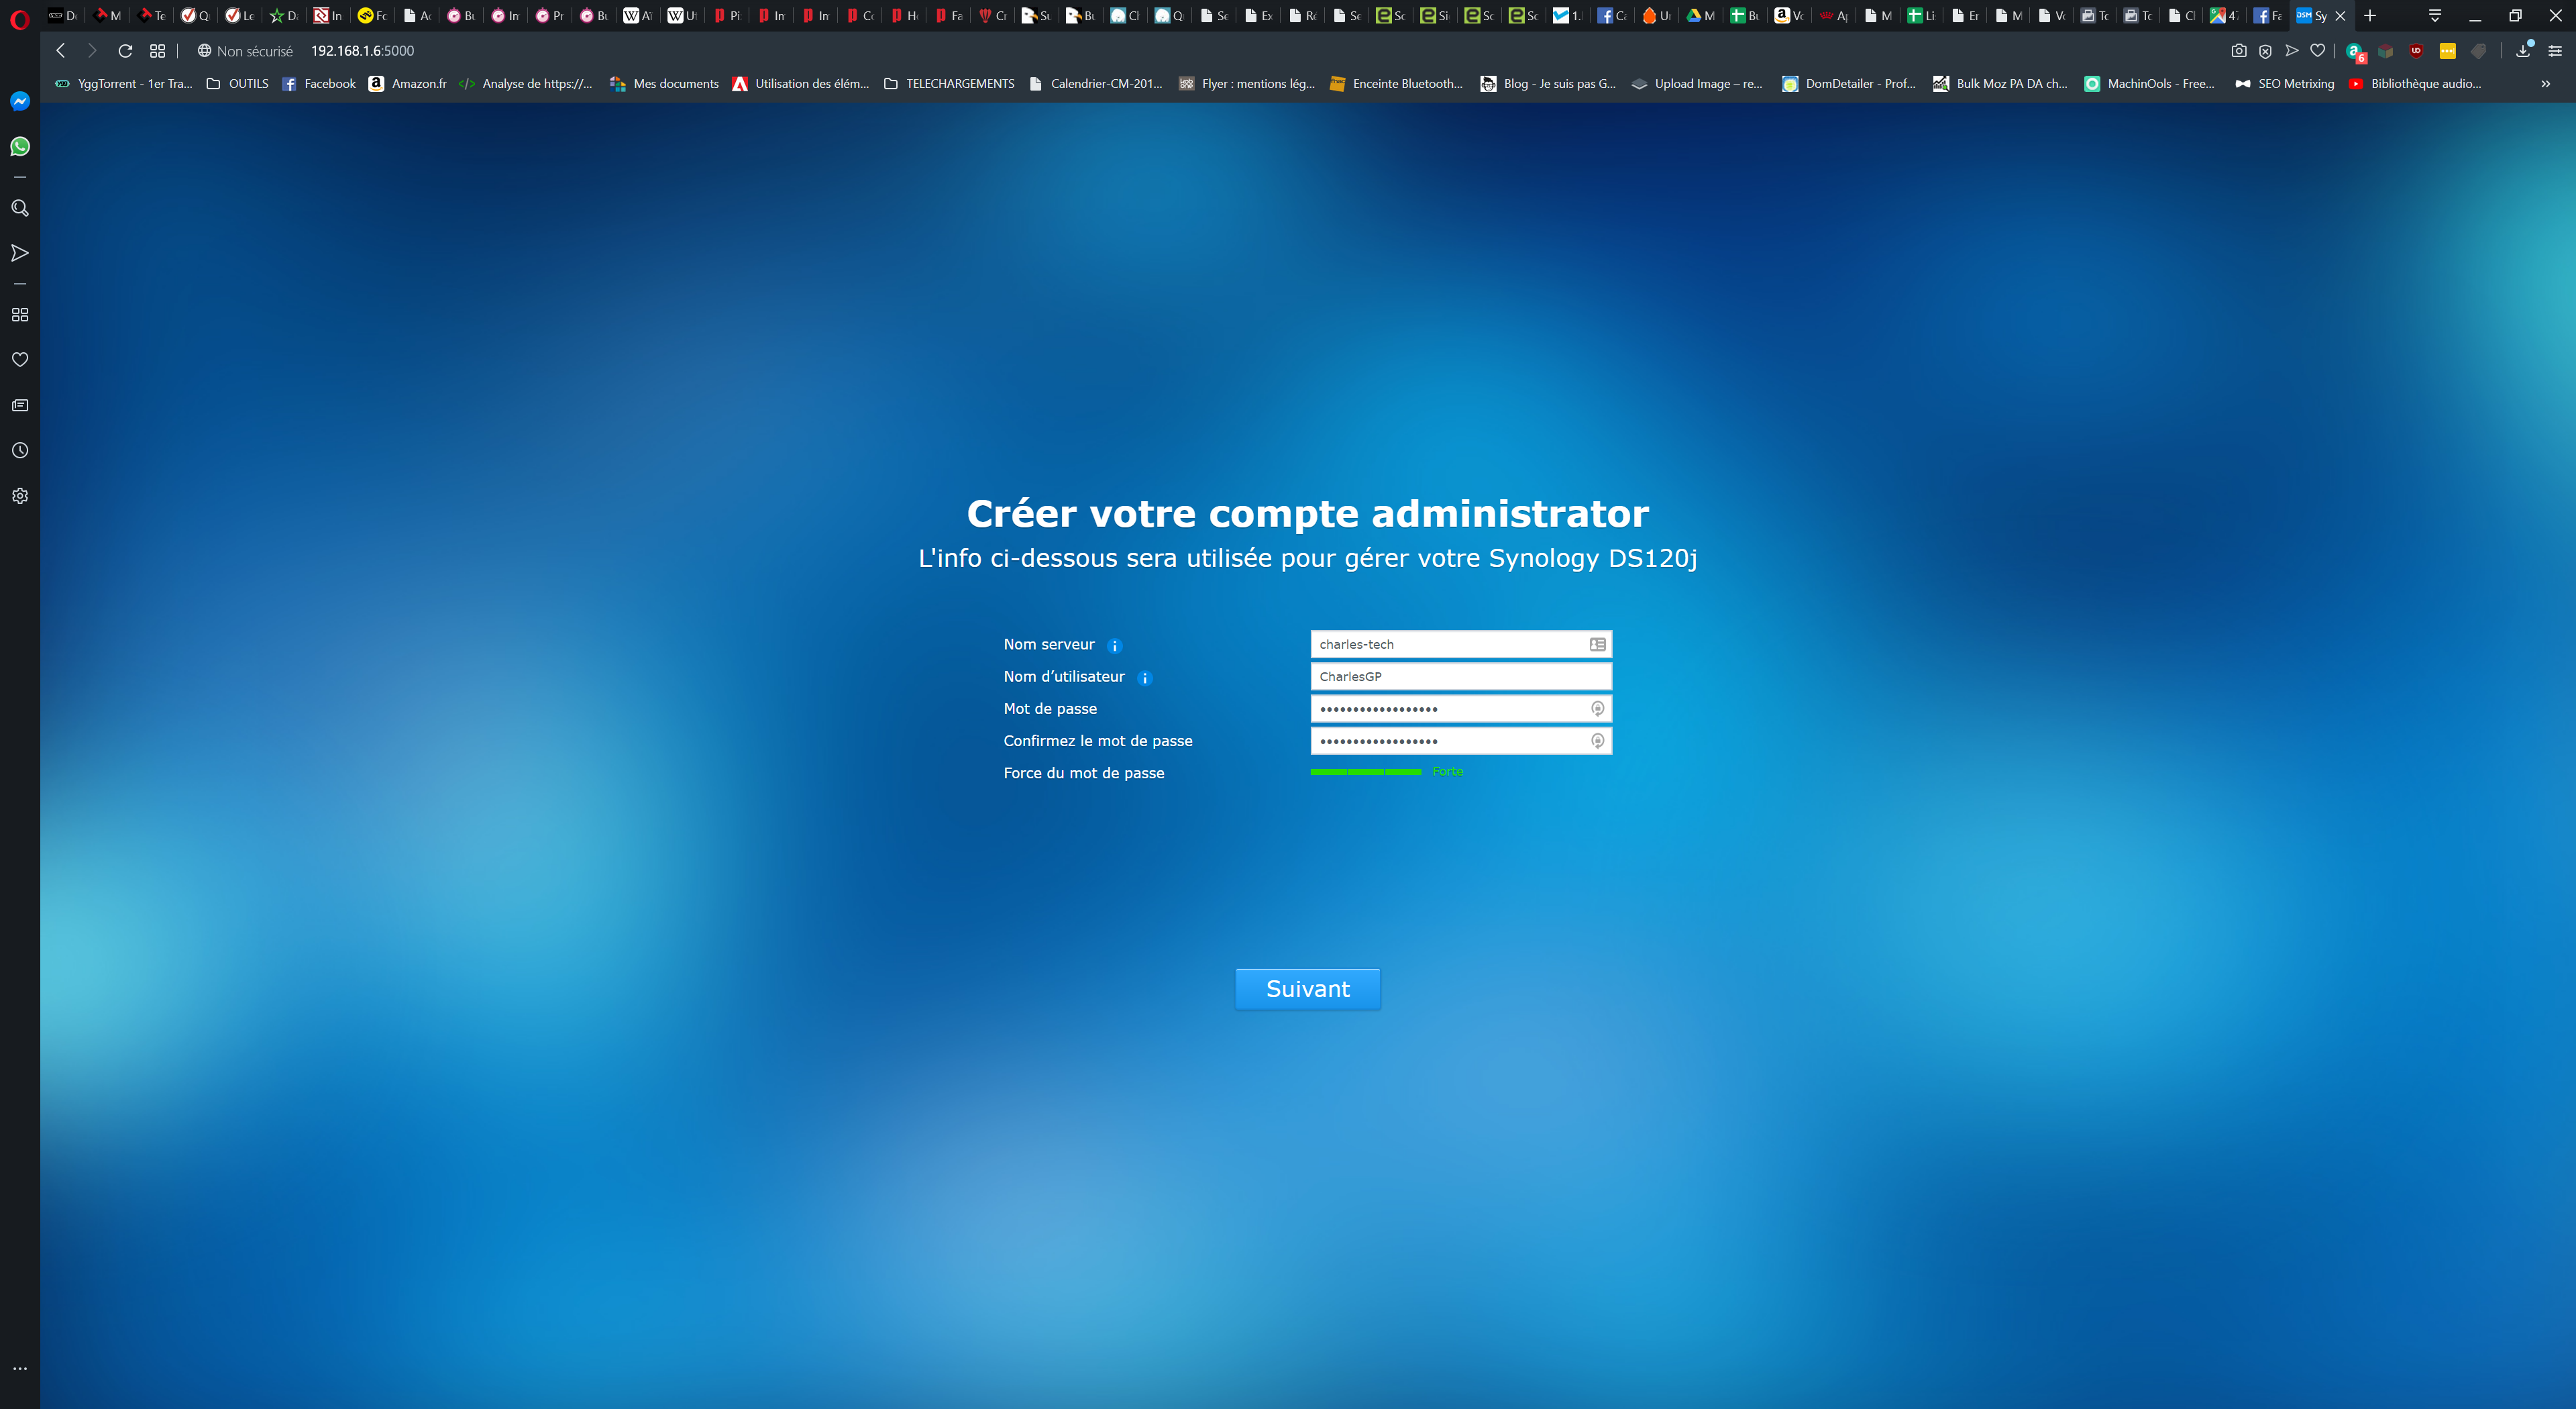Viewport: 2576px width, 1409px height.
Task: Click the info icon next to Nom serveur
Action: pos(1115,646)
